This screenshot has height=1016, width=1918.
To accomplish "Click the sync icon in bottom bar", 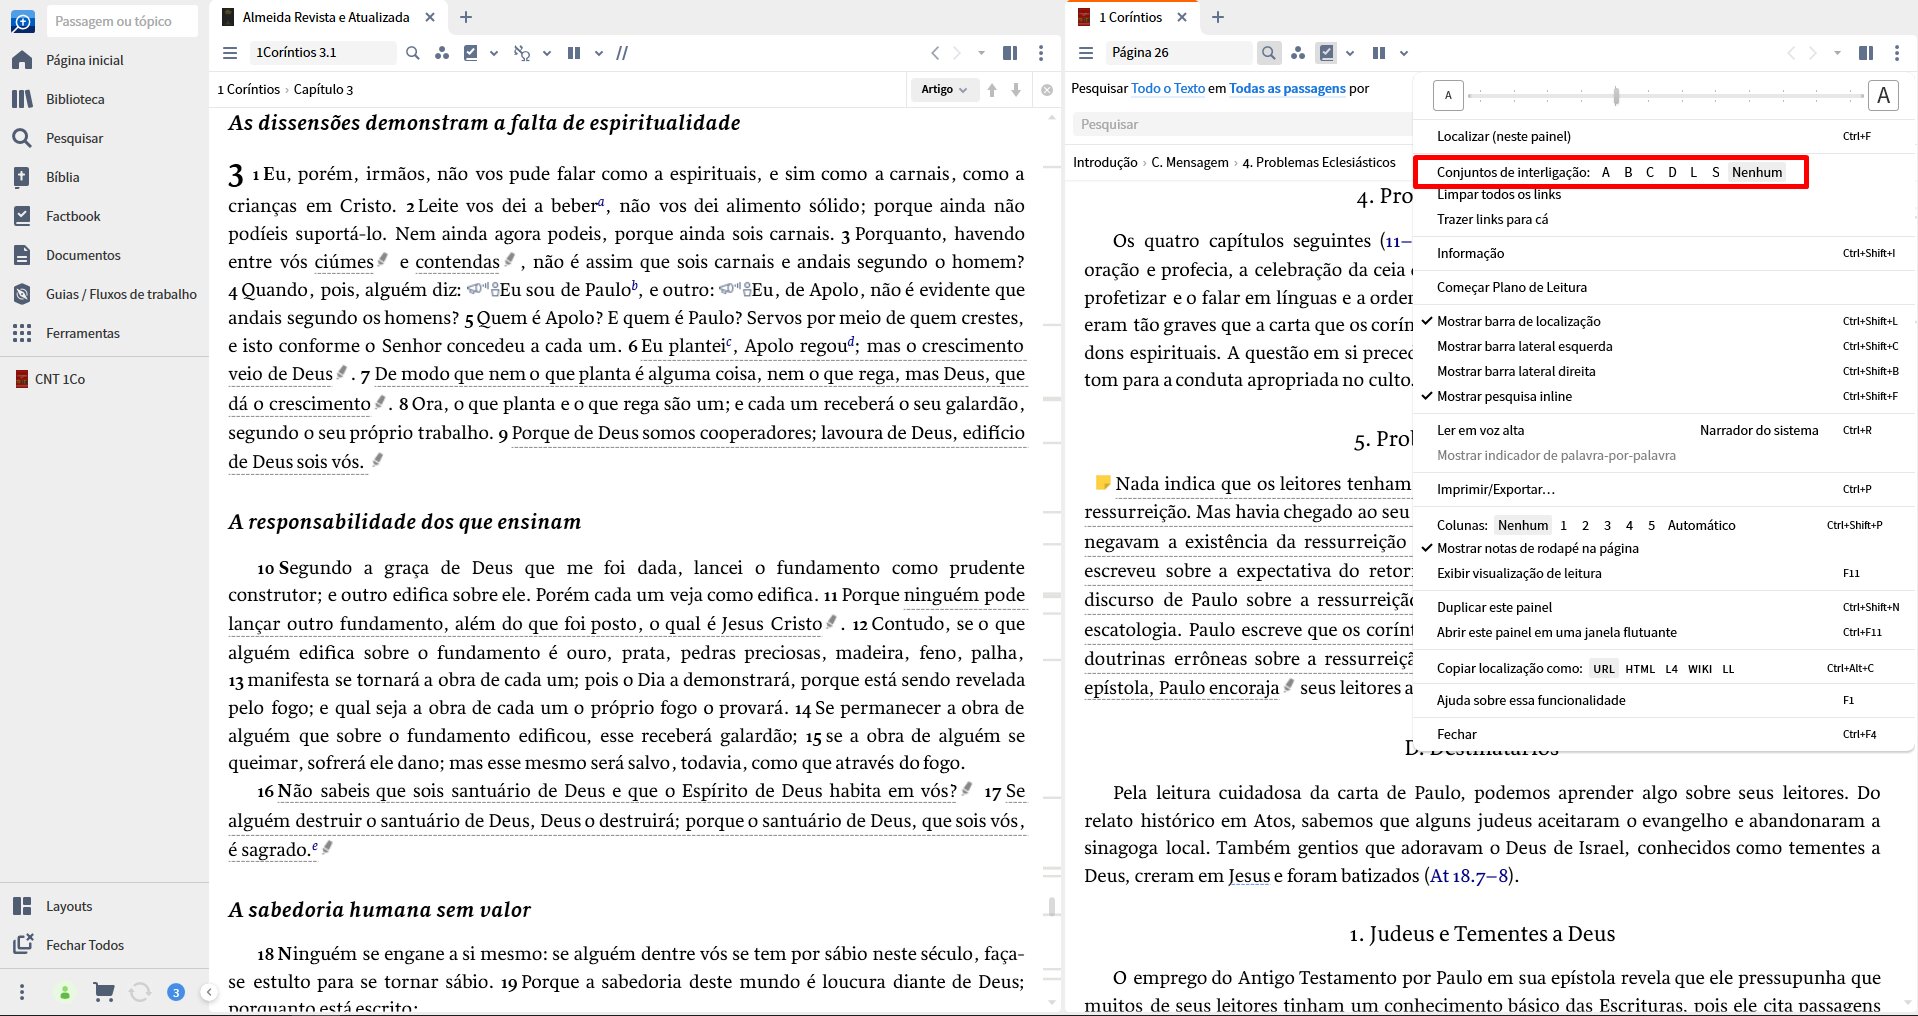I will coord(140,992).
